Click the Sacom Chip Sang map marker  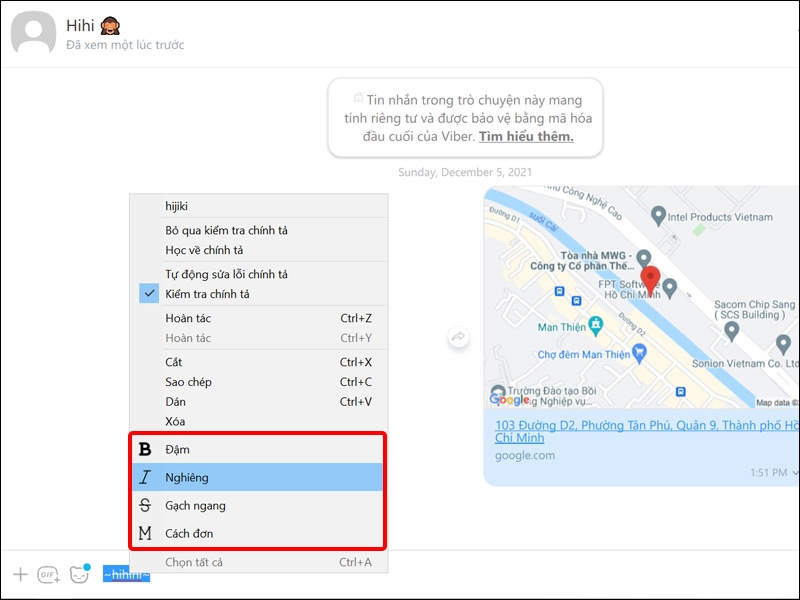732,332
